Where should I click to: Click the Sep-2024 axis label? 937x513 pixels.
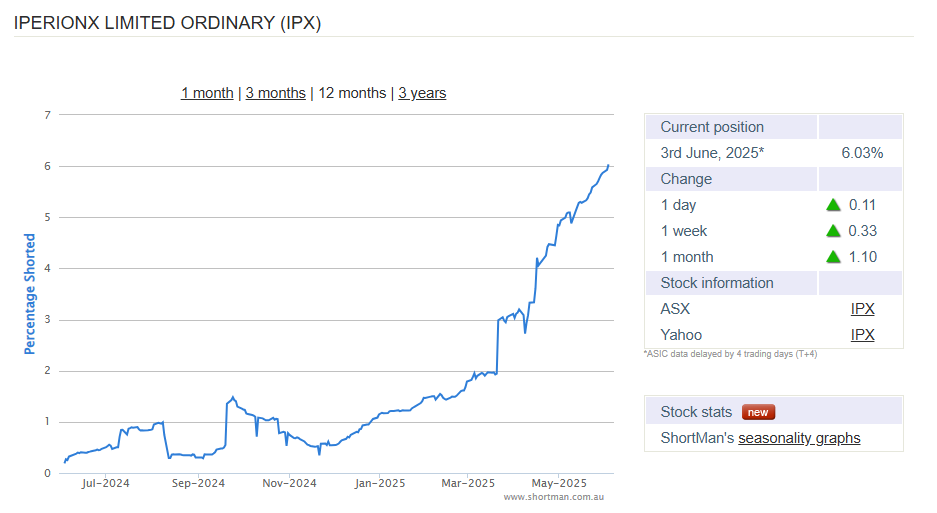(198, 483)
